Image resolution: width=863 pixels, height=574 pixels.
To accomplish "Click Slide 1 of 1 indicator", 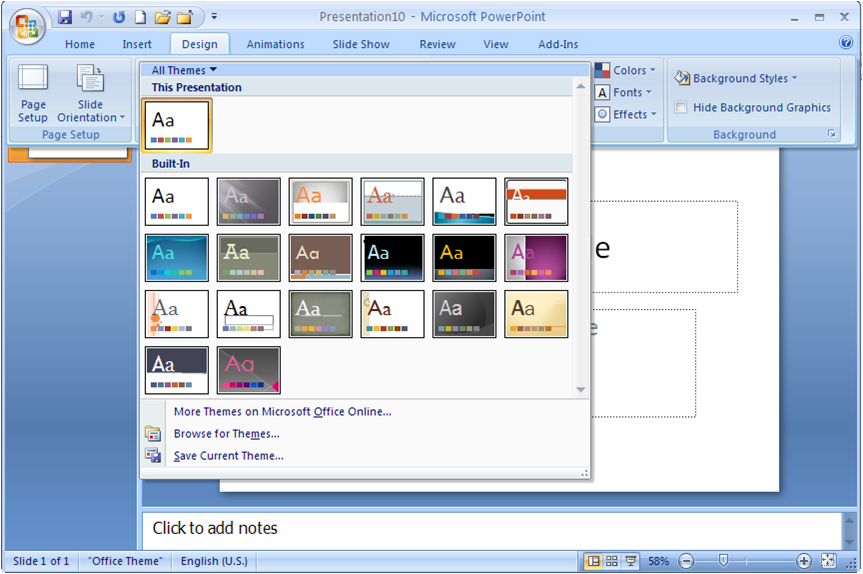I will 41,561.
